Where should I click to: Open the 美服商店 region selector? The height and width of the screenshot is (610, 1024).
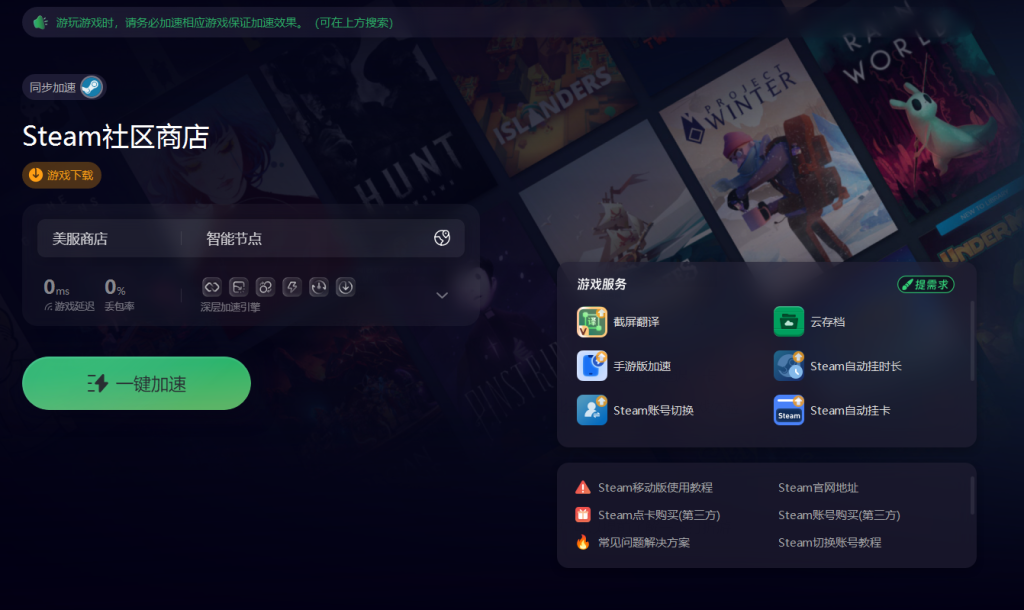pyautogui.click(x=80, y=239)
